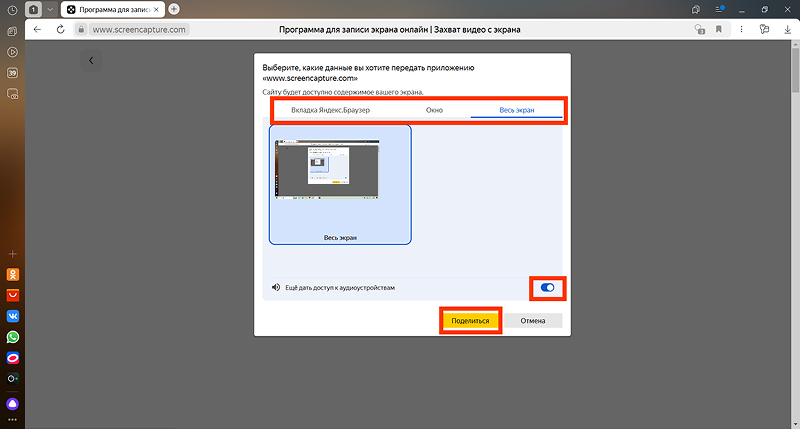Go back with the browser arrow

37,30
